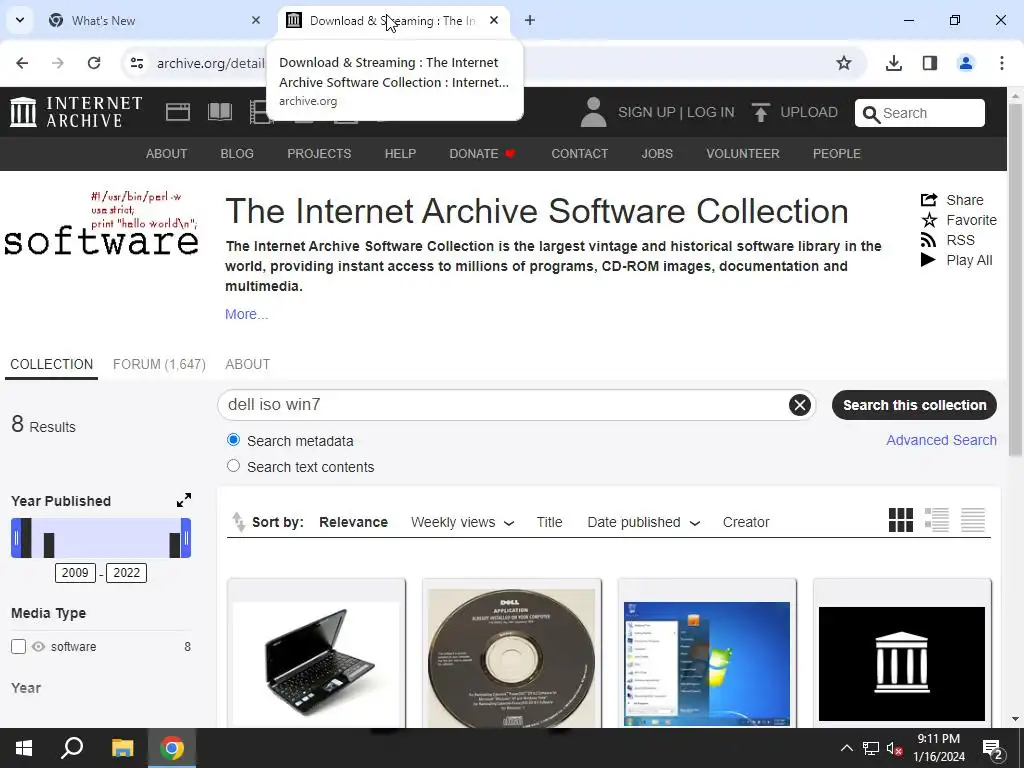Open a new browser tab
The image size is (1024, 768).
click(x=530, y=20)
